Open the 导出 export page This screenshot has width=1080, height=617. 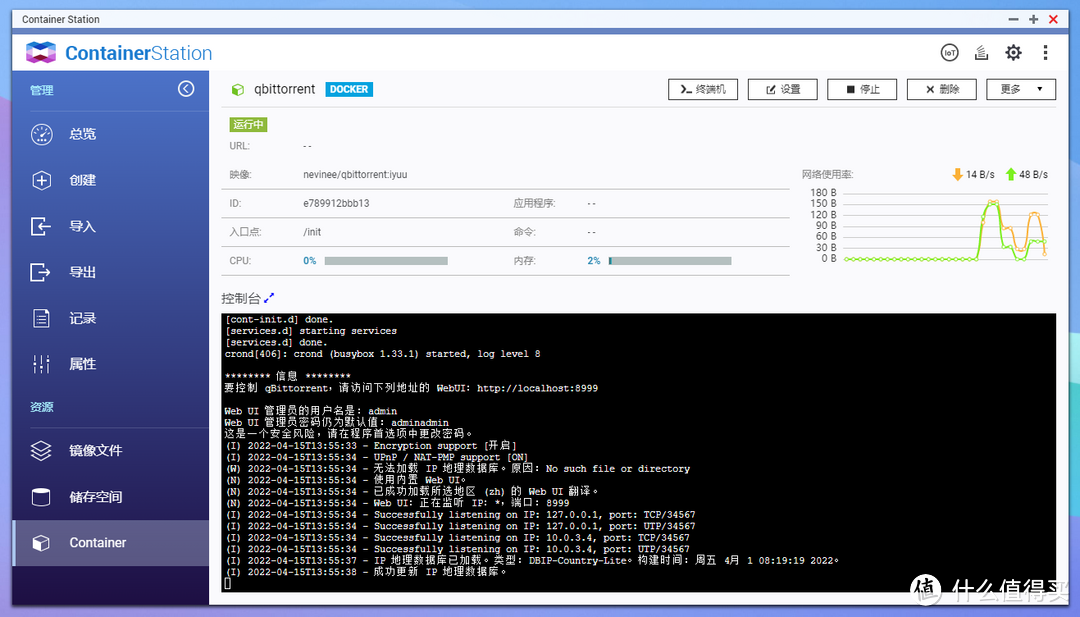110,273
